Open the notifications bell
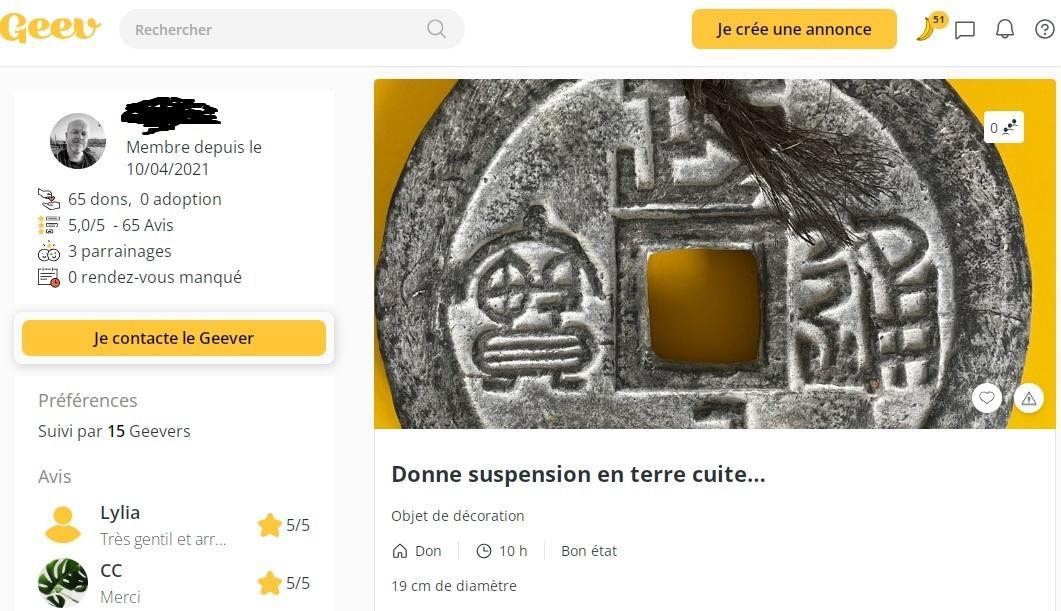This screenshot has height=611, width=1061. click(1005, 29)
